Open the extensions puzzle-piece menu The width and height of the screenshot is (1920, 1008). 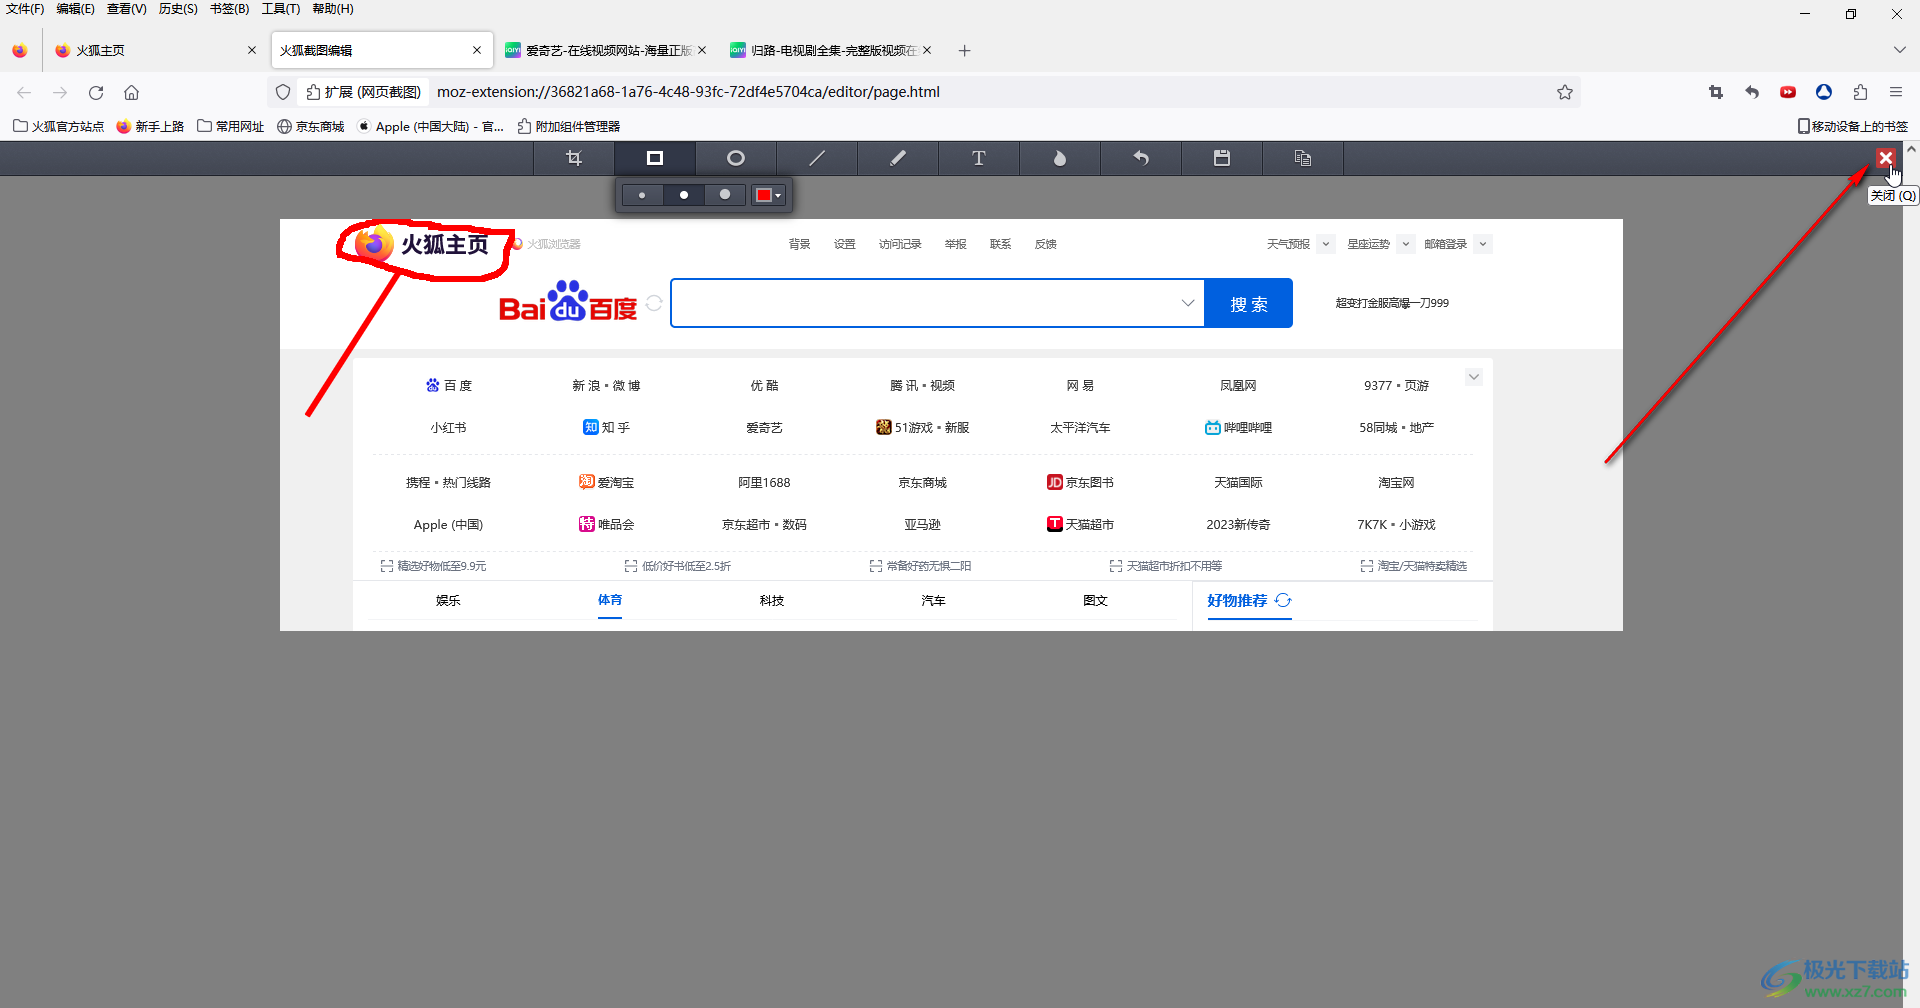pos(1860,92)
